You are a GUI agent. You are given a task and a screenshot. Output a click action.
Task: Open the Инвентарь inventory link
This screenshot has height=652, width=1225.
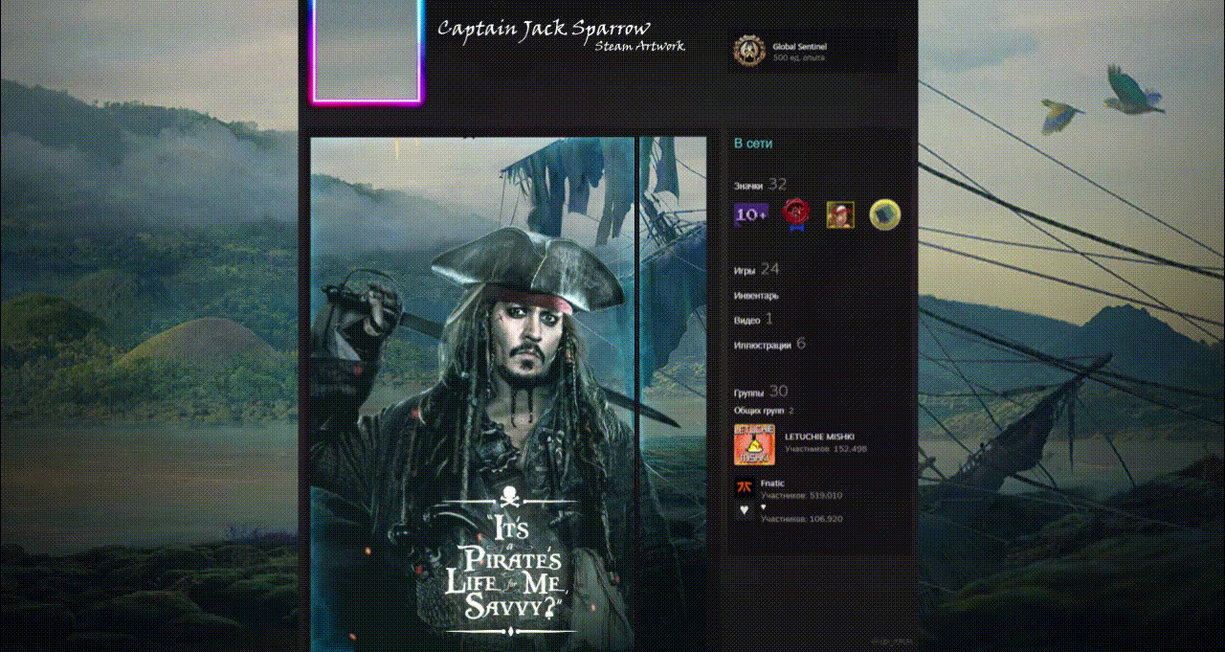756,296
